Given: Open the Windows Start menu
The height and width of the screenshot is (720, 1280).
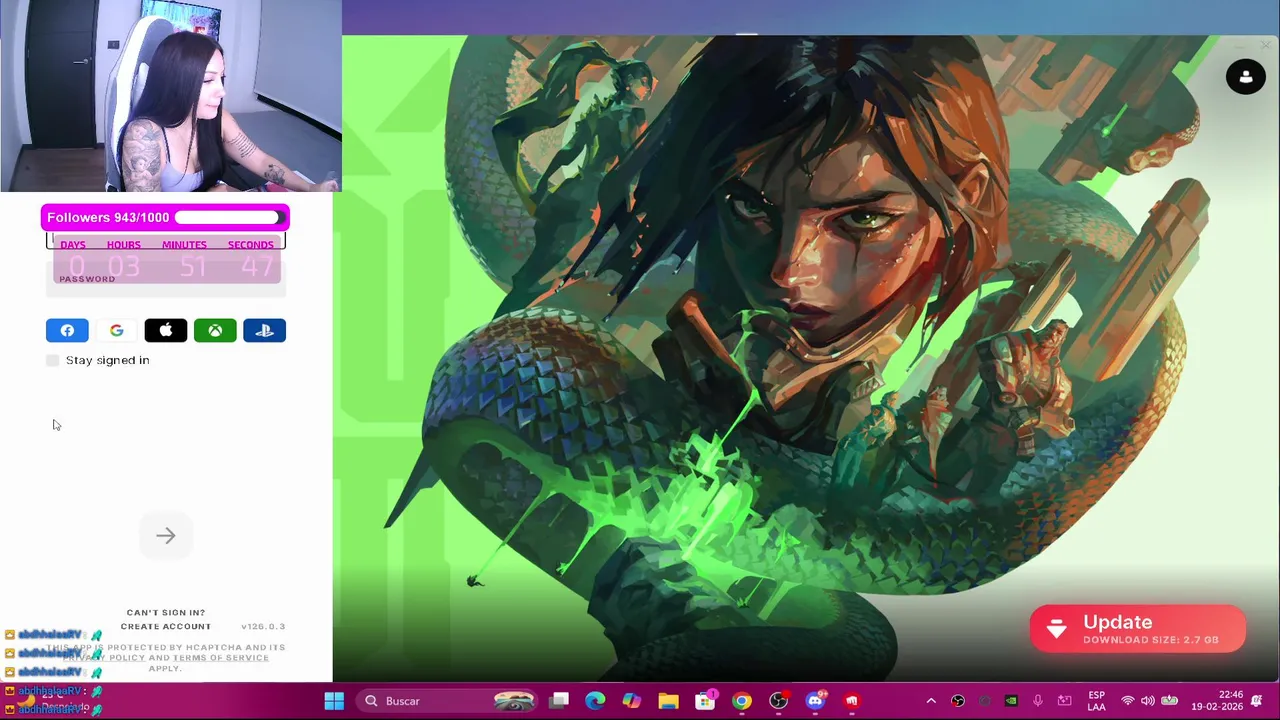Looking at the screenshot, I should coord(334,701).
